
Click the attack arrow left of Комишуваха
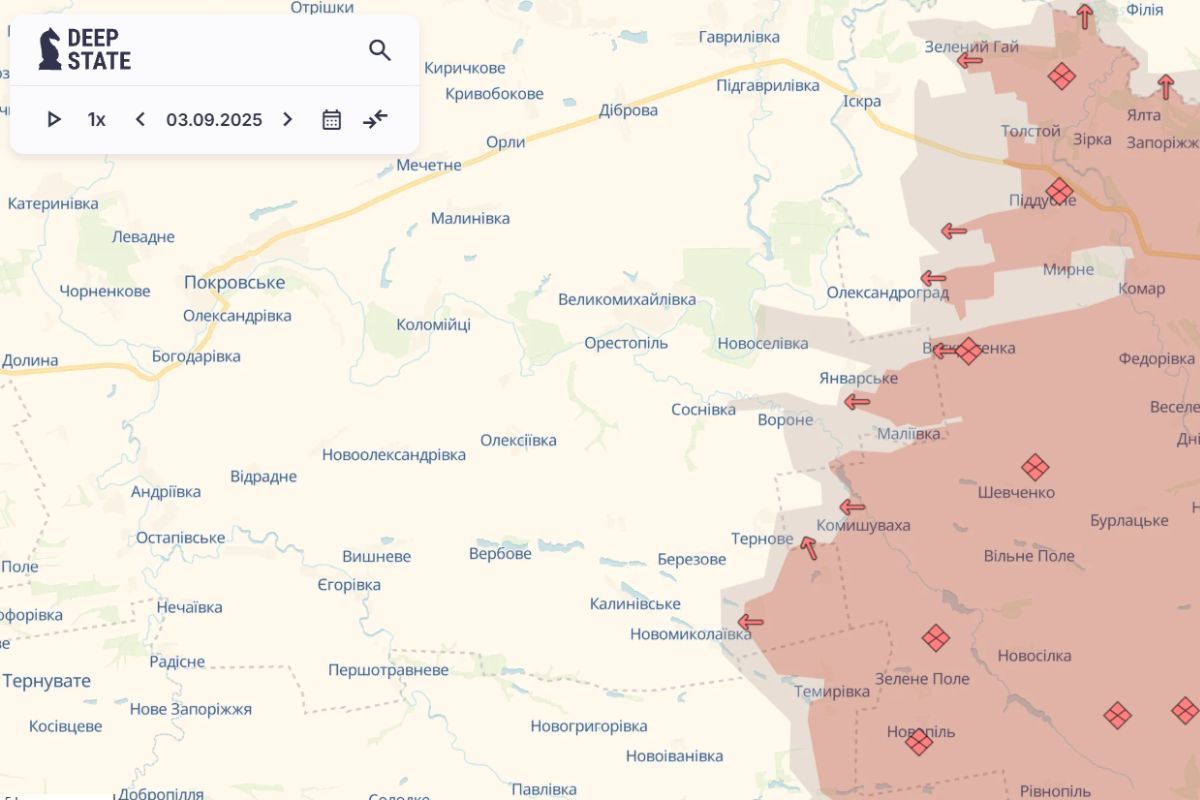852,507
